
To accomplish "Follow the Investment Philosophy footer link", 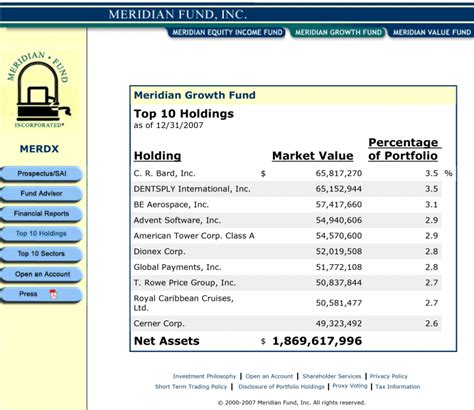I will point(204,376).
